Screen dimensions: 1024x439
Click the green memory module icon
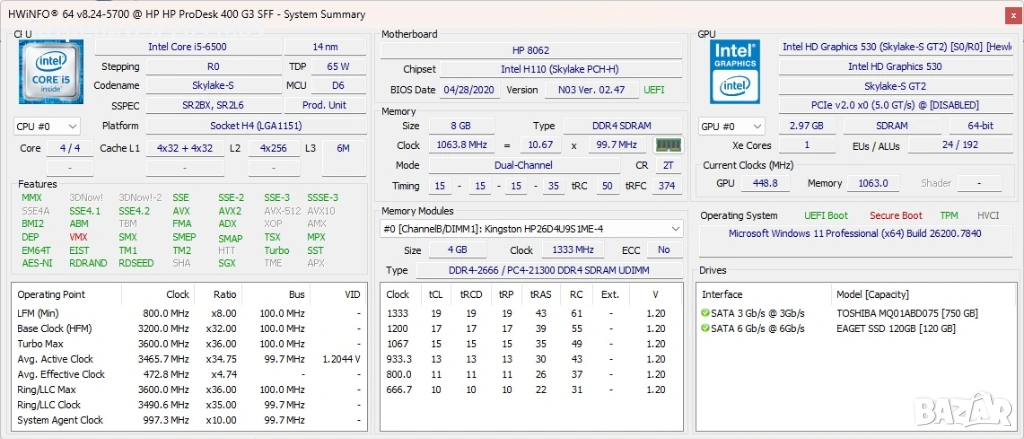pyautogui.click(x=669, y=145)
